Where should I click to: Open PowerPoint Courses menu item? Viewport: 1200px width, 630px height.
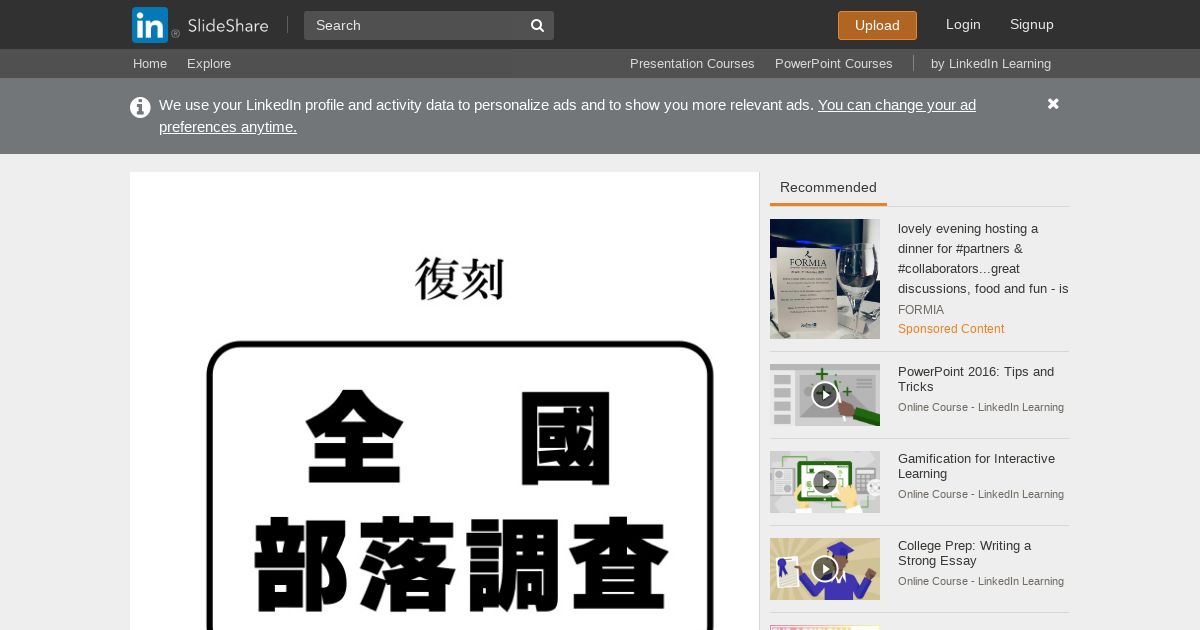(x=834, y=63)
